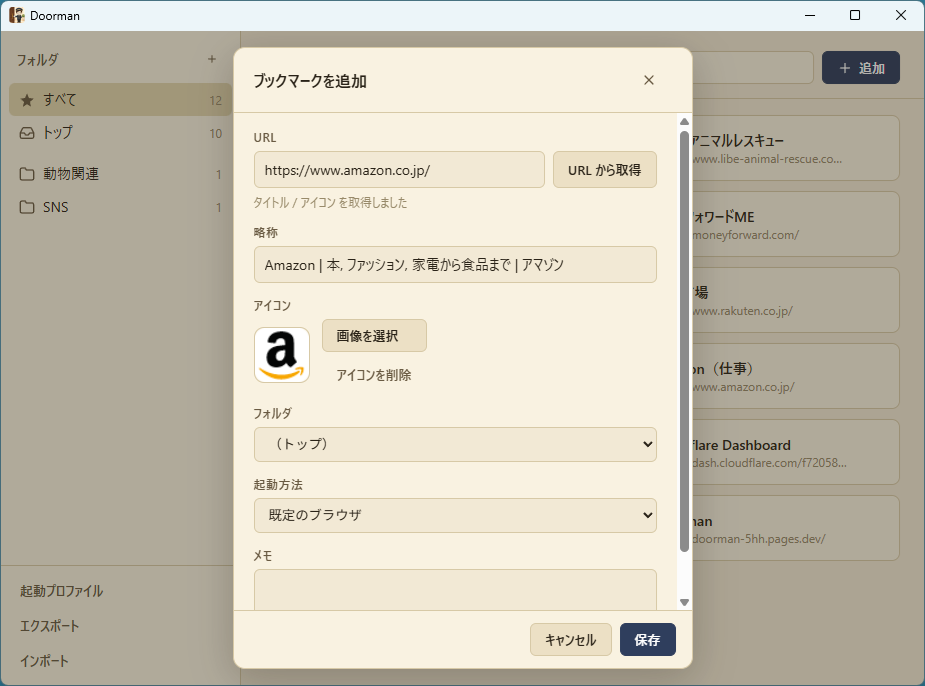Click the URL から取得 button
This screenshot has width=925, height=686.
click(x=604, y=169)
